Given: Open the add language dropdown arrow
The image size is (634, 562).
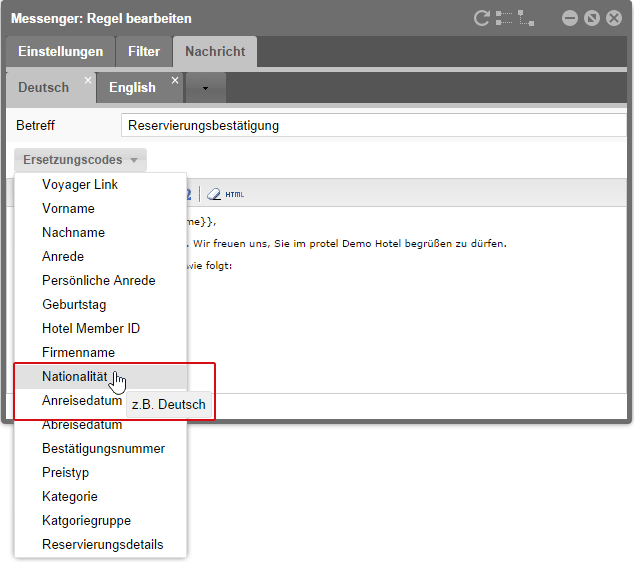Looking at the screenshot, I should 205,88.
